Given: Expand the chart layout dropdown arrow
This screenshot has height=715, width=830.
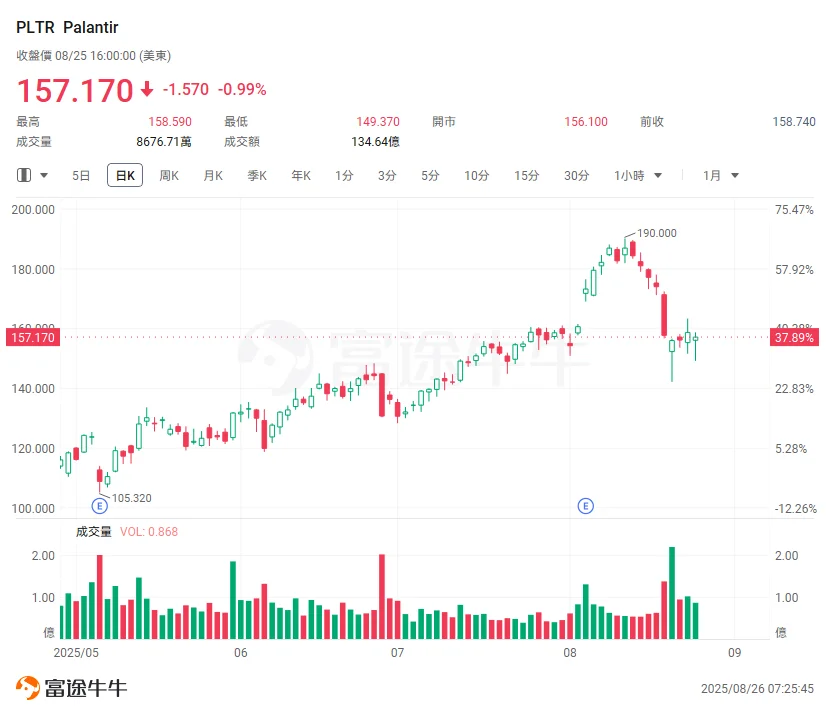Looking at the screenshot, I should pos(44,176).
